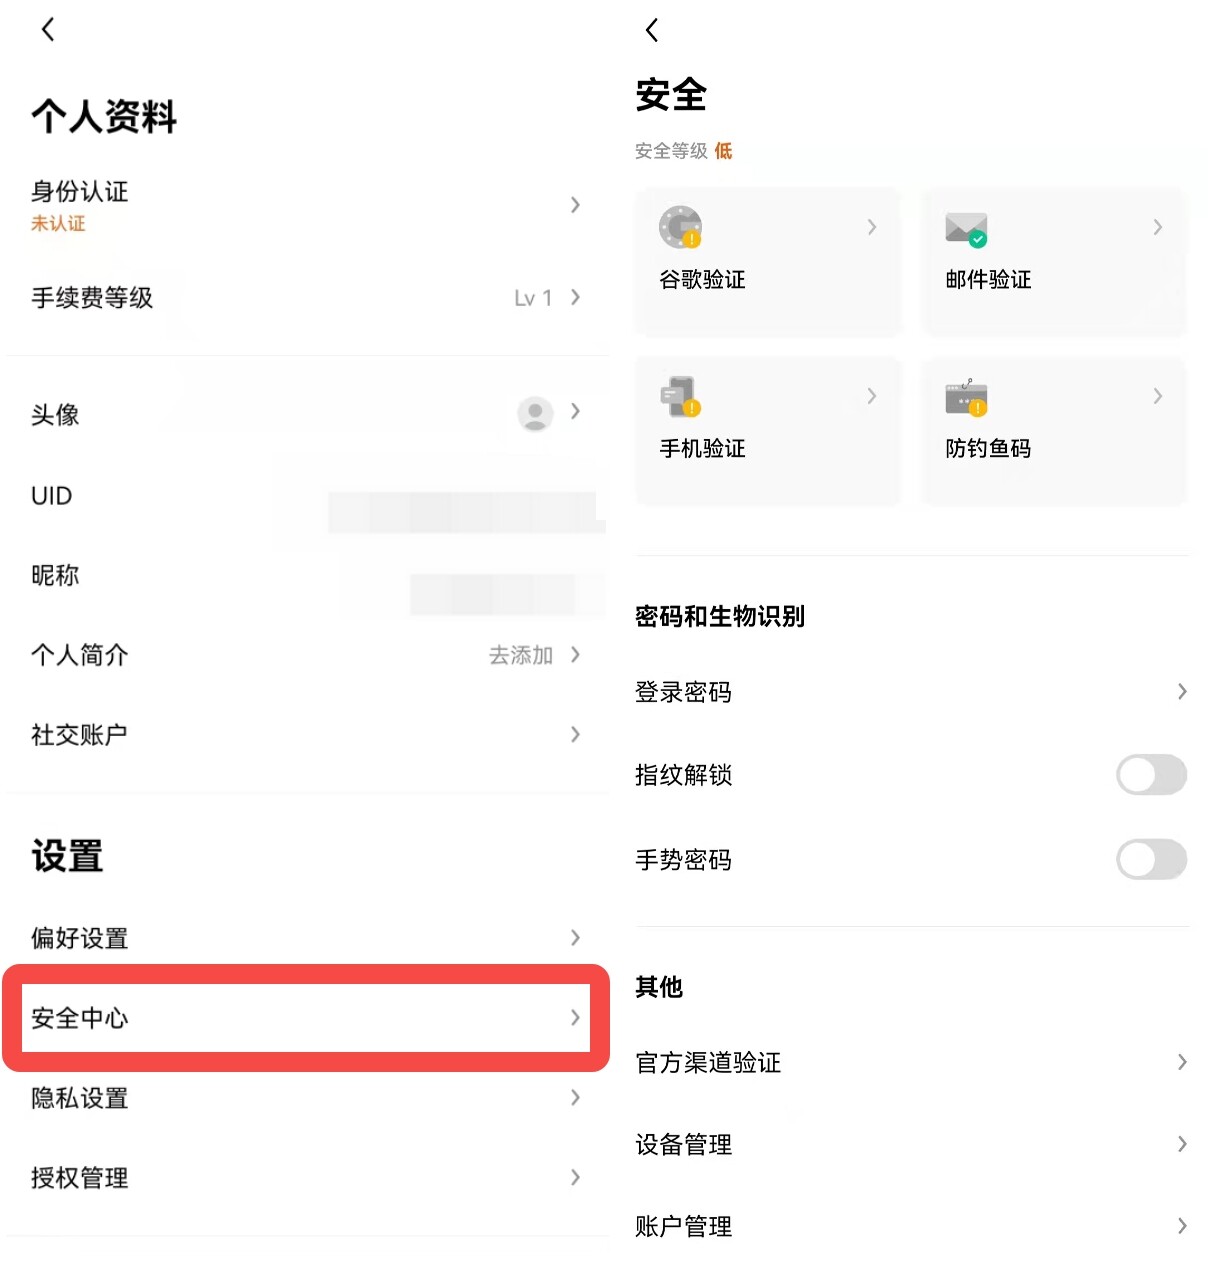Open the 社交账户 entry
The width and height of the screenshot is (1208, 1268).
306,735
